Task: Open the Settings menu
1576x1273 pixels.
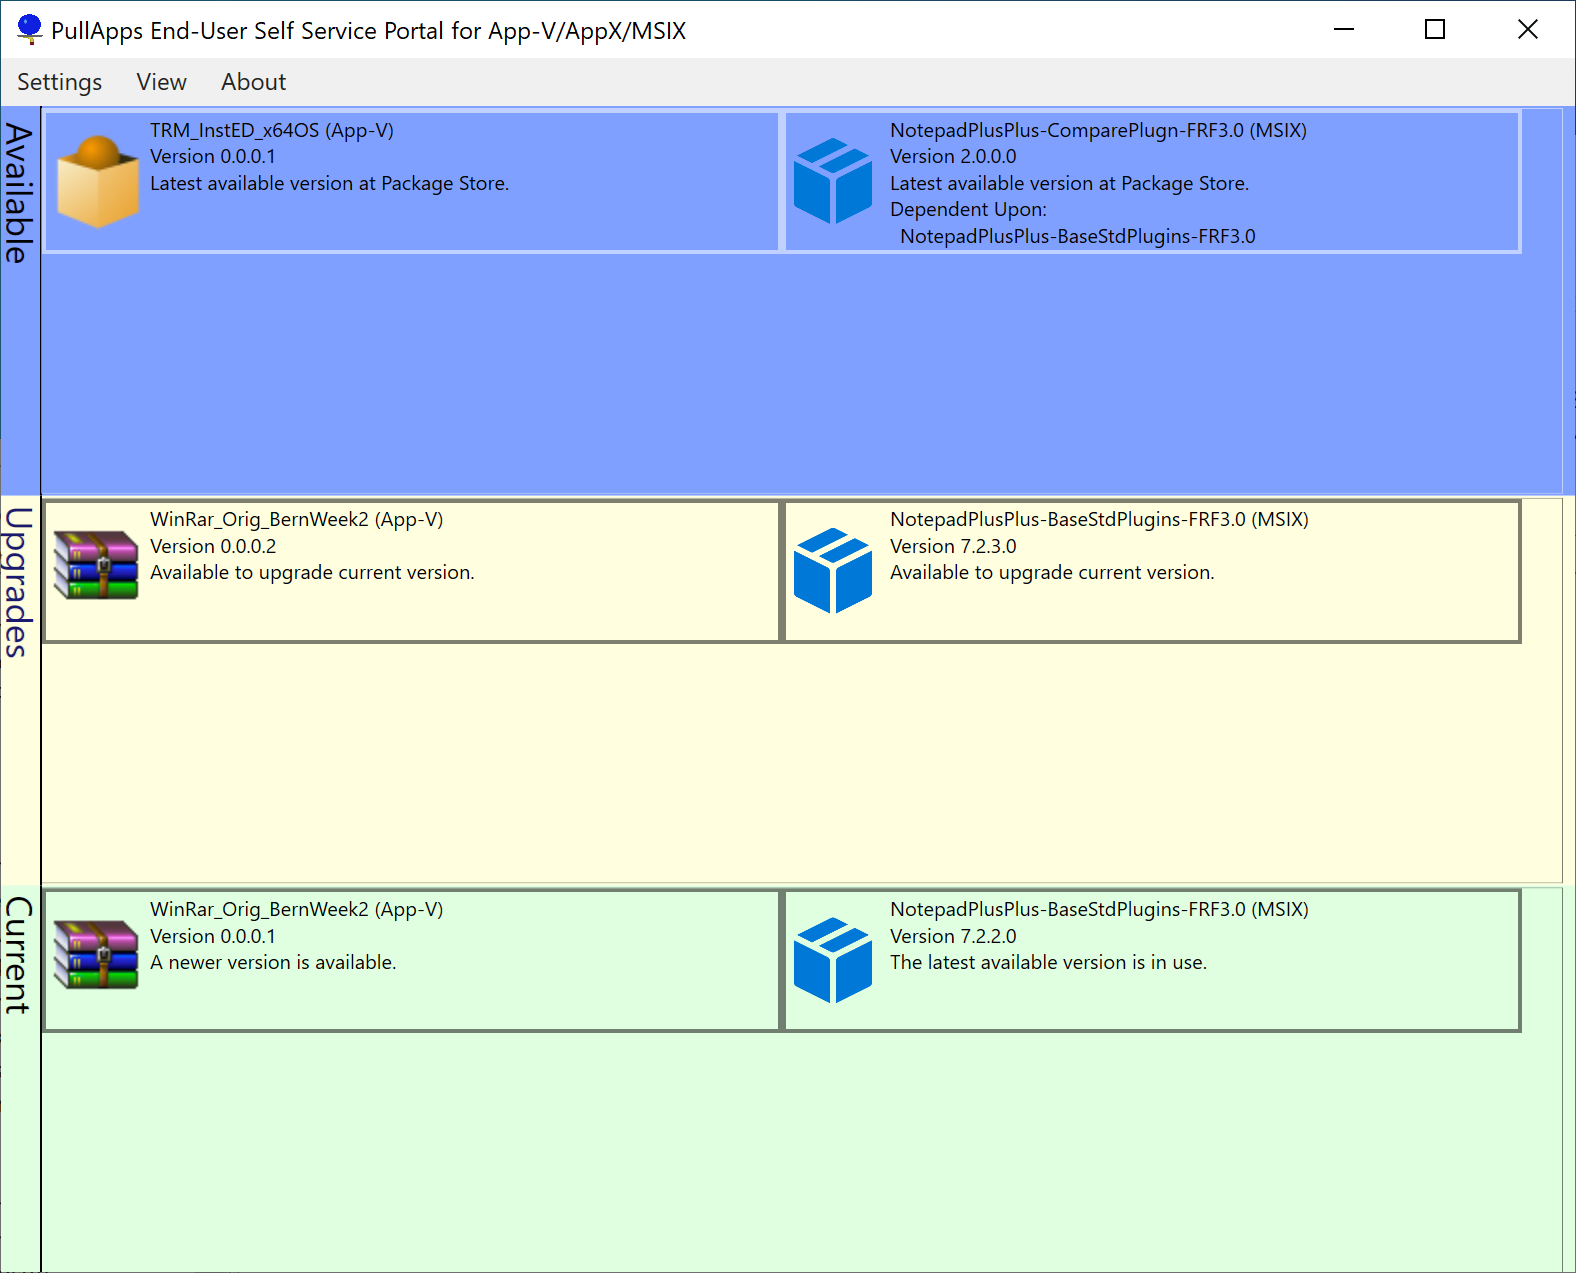Action: pos(59,82)
